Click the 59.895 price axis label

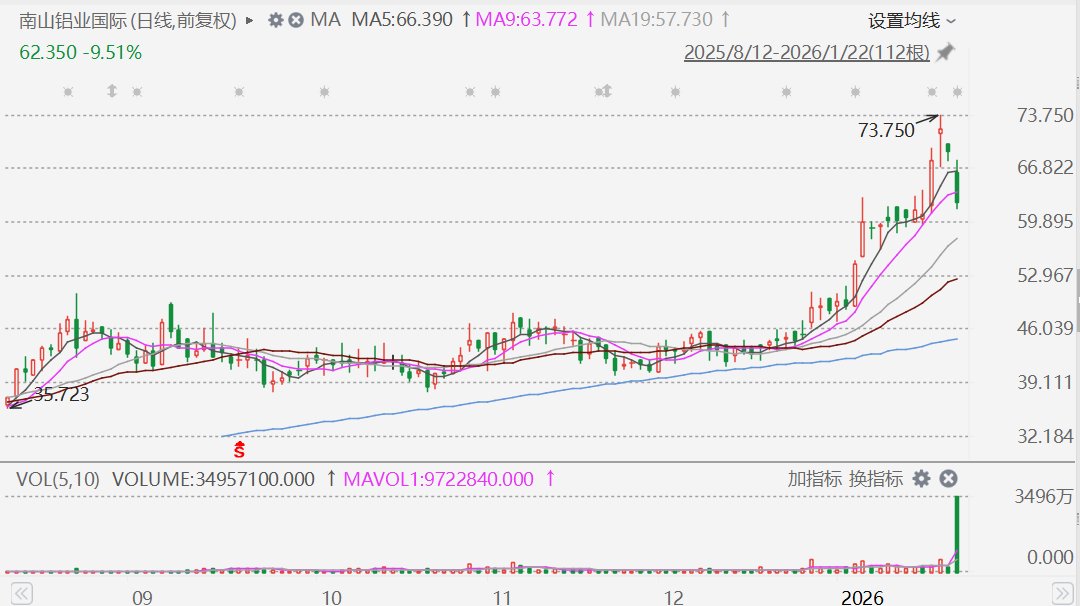1045,221
